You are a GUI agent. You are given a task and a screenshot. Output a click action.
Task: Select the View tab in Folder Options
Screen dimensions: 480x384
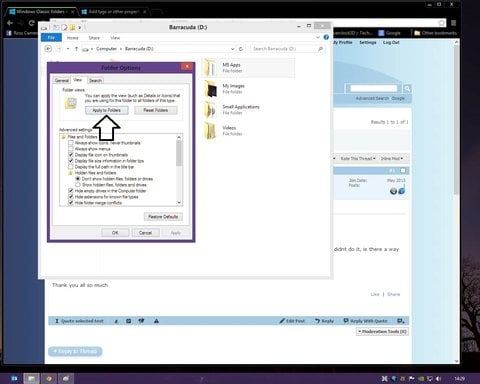(78, 80)
